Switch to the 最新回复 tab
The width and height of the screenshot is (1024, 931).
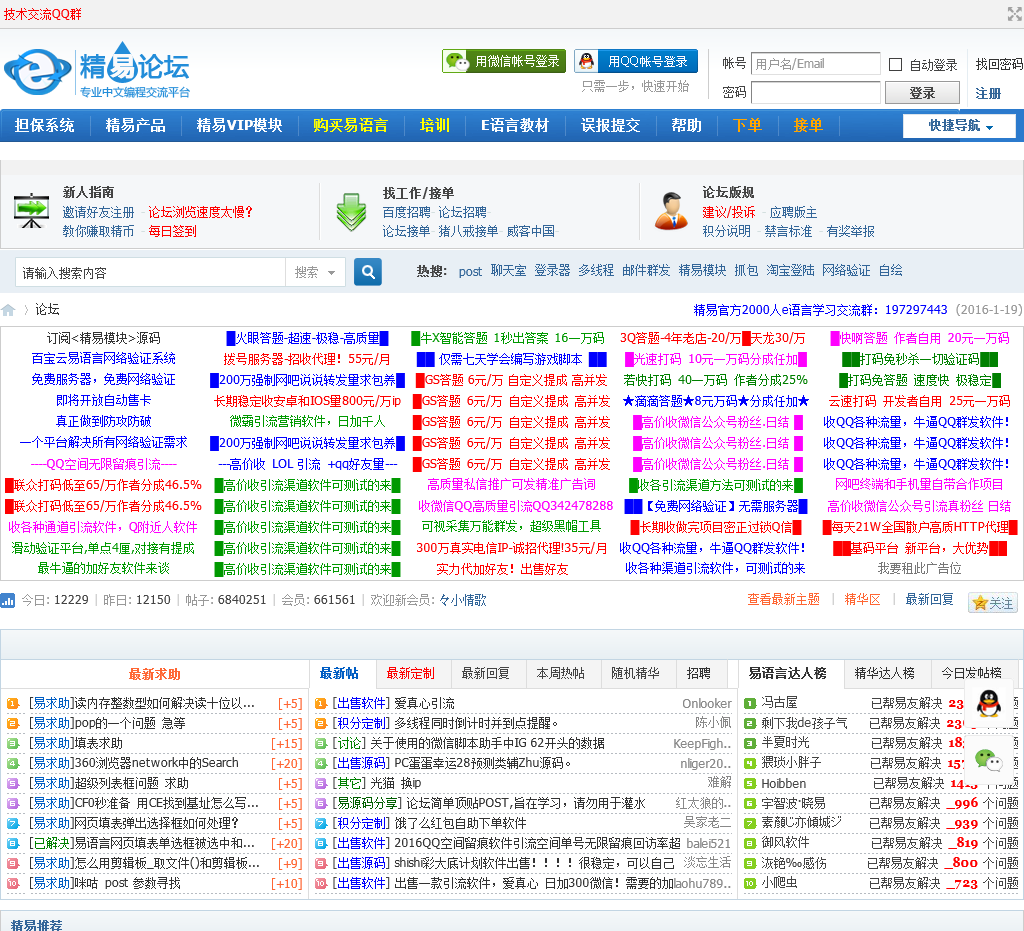click(485, 673)
